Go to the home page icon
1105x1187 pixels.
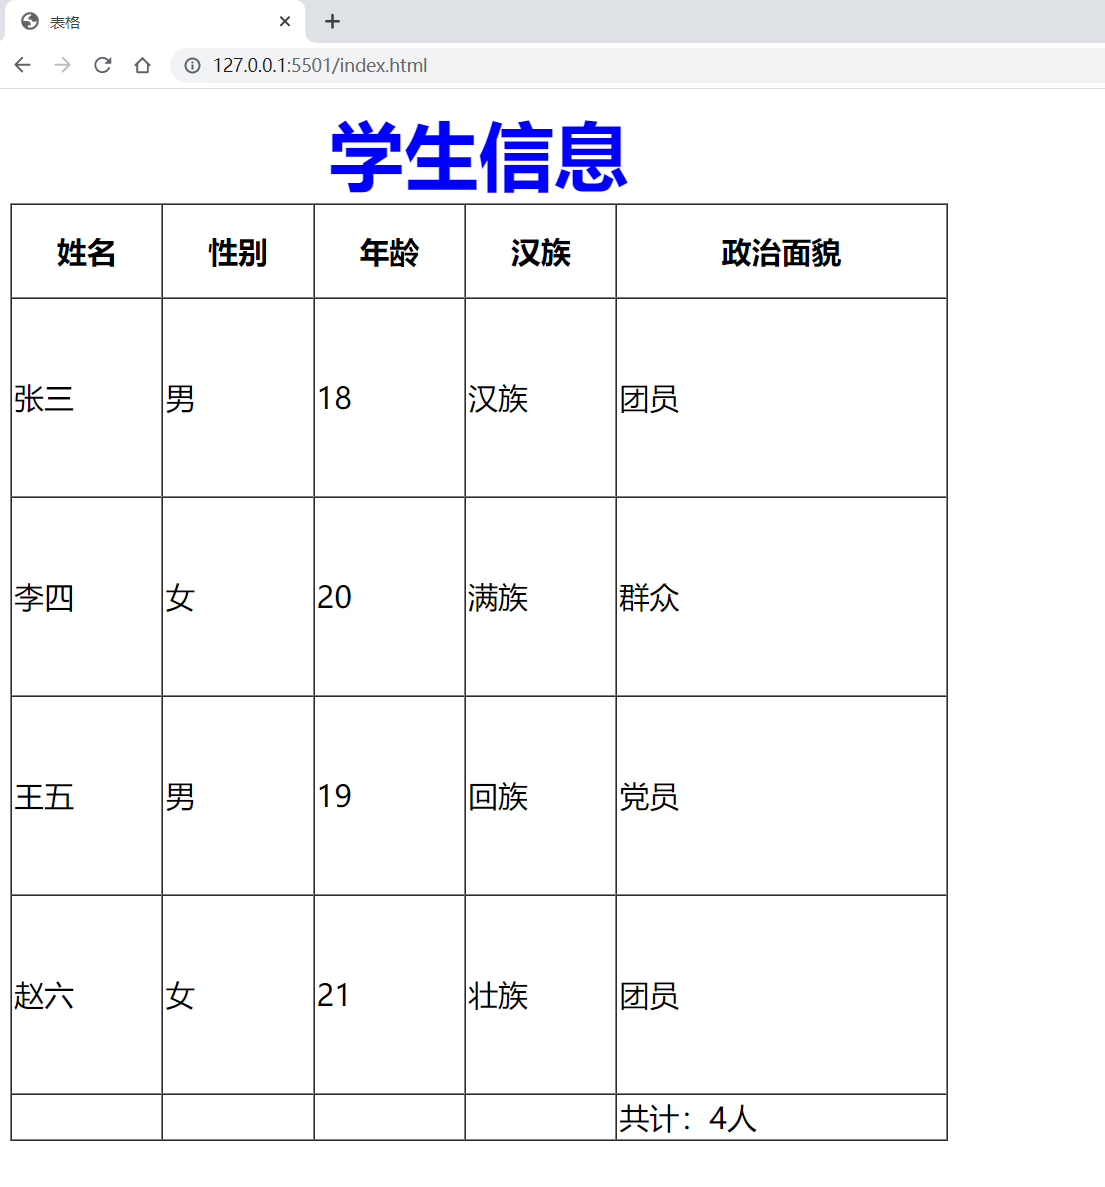coord(142,65)
